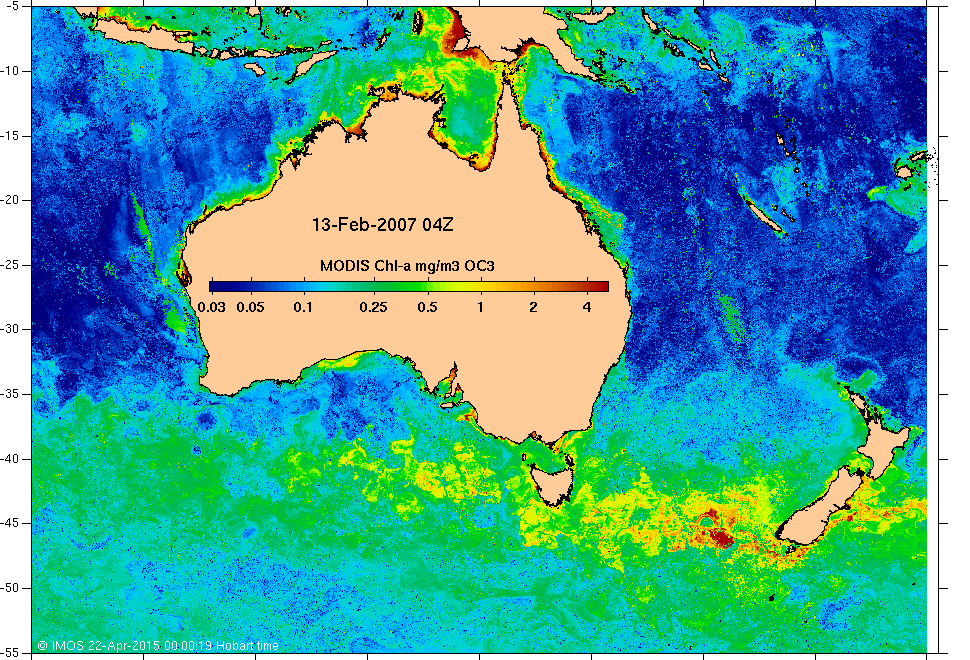Viewport: 970px width, 660px height.
Task: Click the IMOS copyright timestamp text
Action: coord(158,646)
